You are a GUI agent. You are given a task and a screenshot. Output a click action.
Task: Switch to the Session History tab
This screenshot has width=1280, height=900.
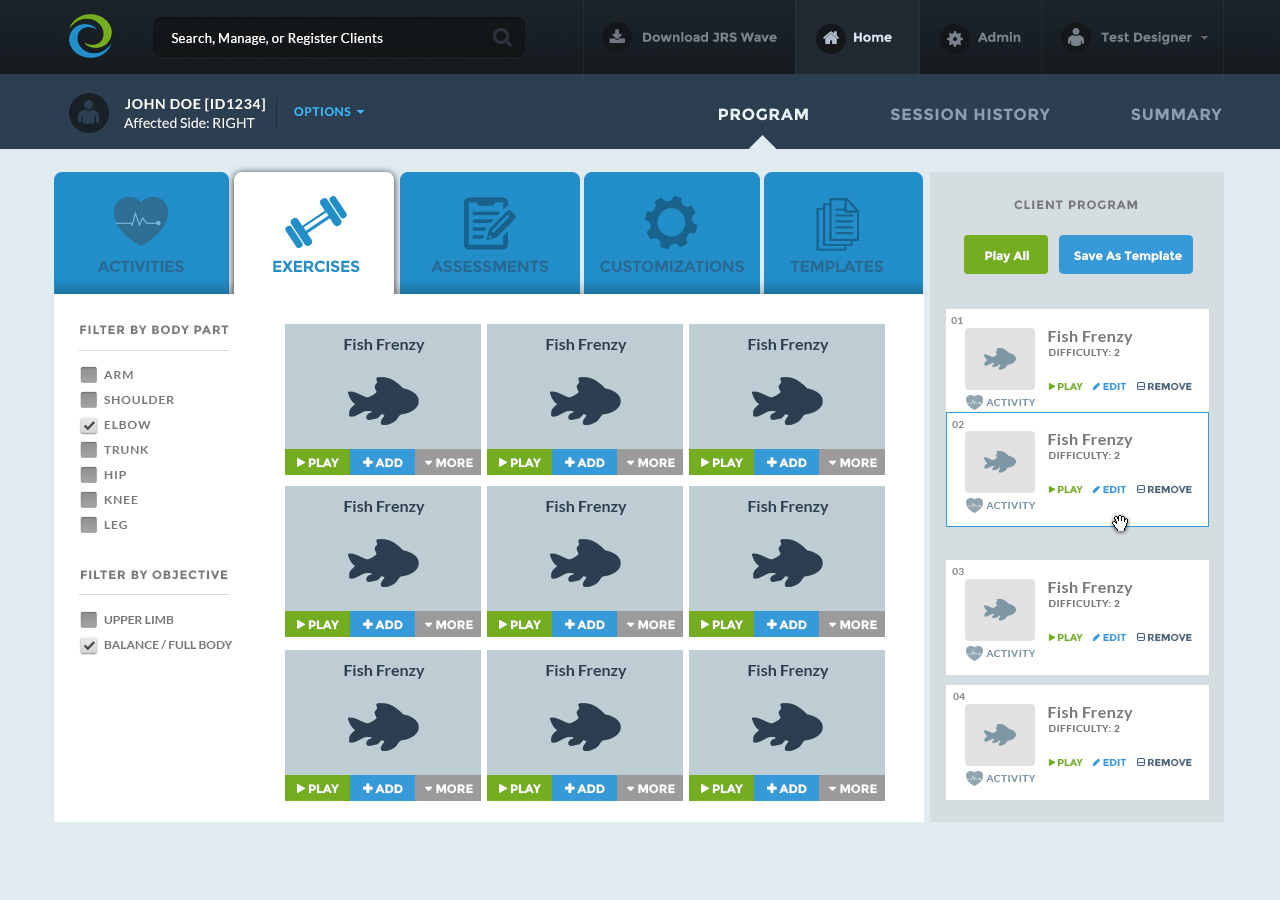(x=970, y=114)
